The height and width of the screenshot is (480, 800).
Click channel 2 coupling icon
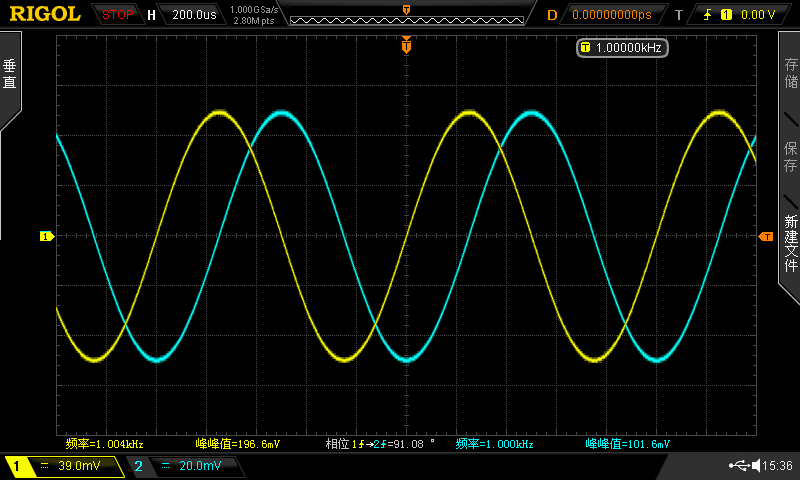pos(165,466)
